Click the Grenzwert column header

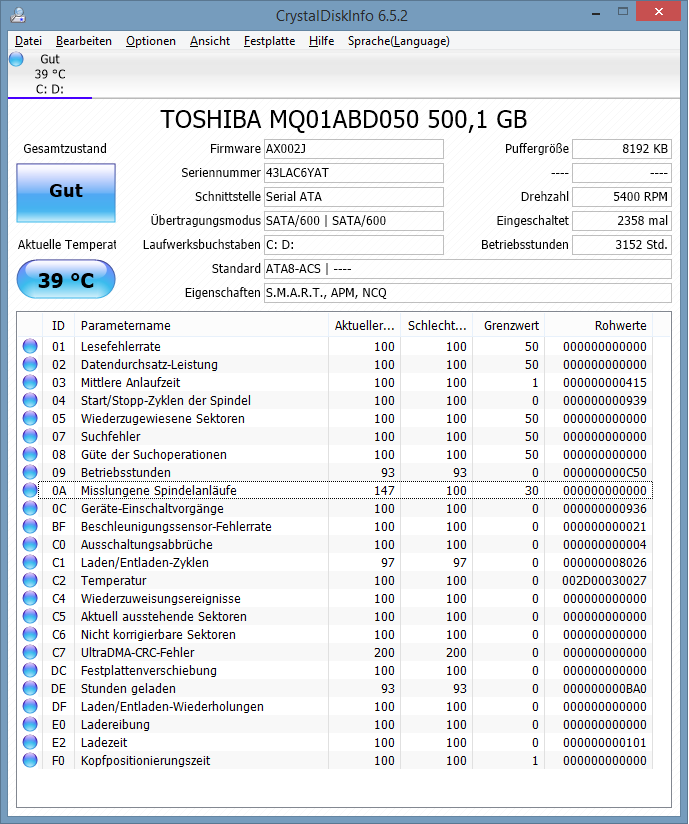pos(509,325)
